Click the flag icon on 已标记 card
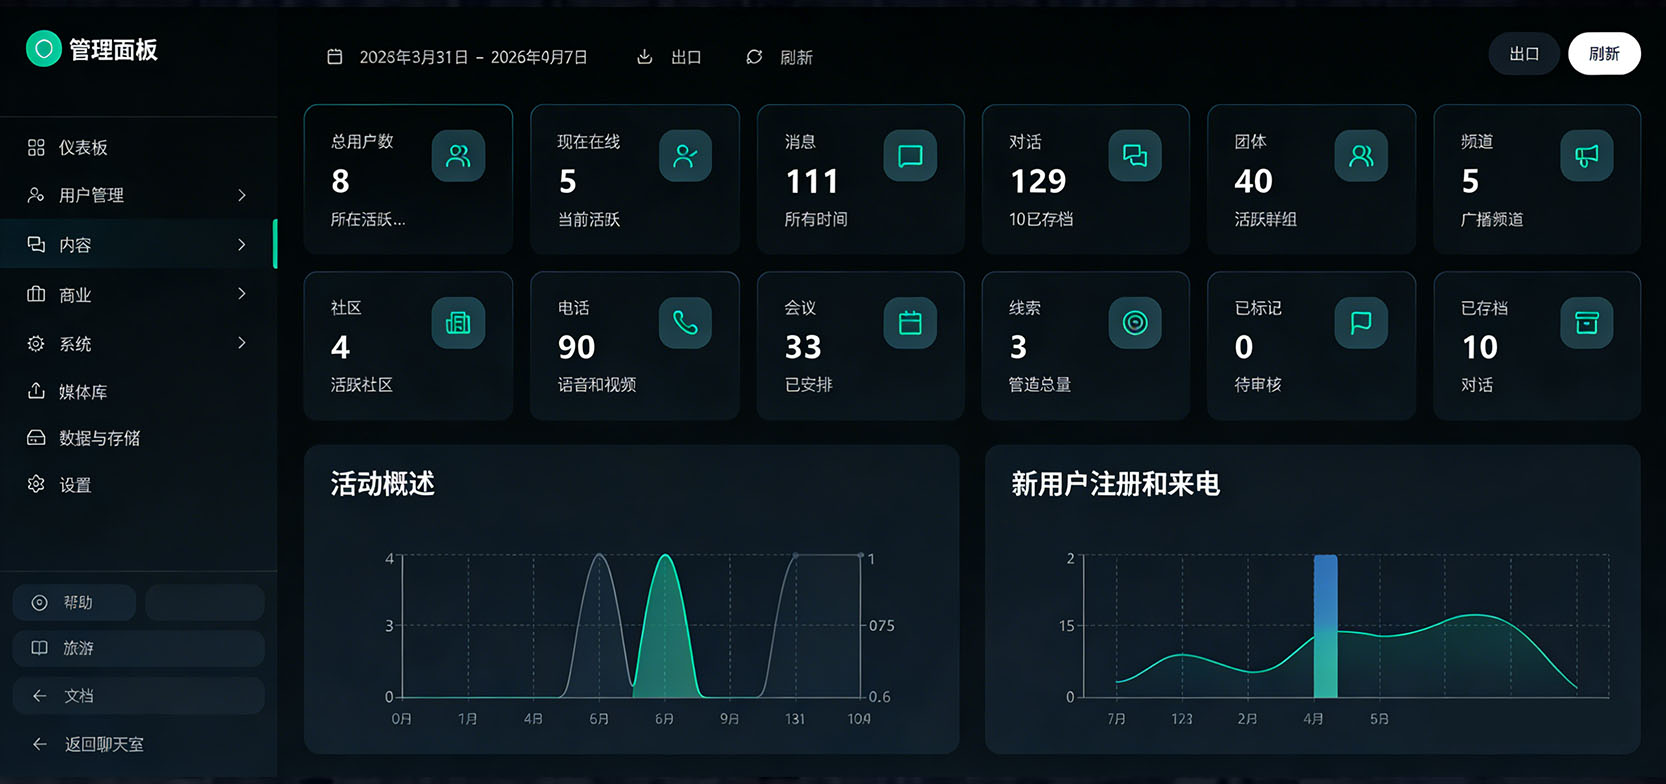 [1361, 323]
